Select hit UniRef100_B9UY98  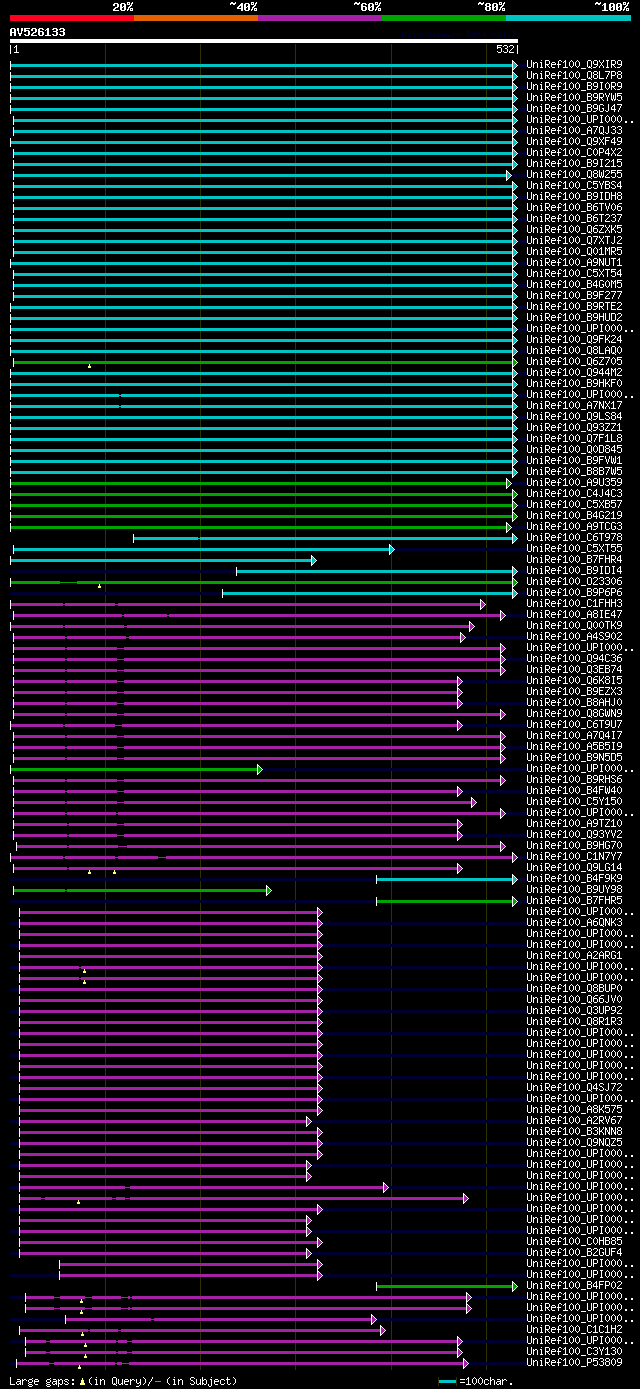pos(574,889)
